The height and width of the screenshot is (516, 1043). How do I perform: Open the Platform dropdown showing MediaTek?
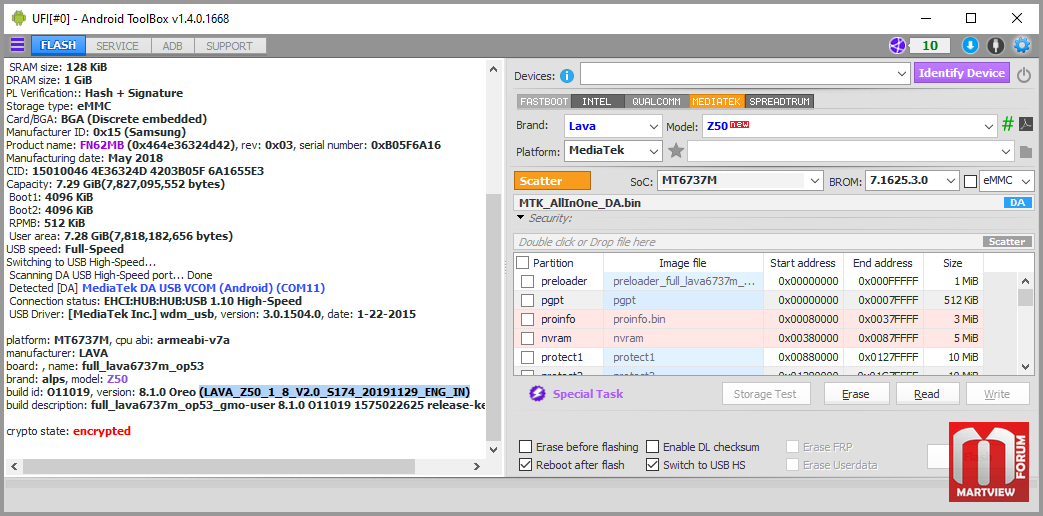click(x=613, y=151)
